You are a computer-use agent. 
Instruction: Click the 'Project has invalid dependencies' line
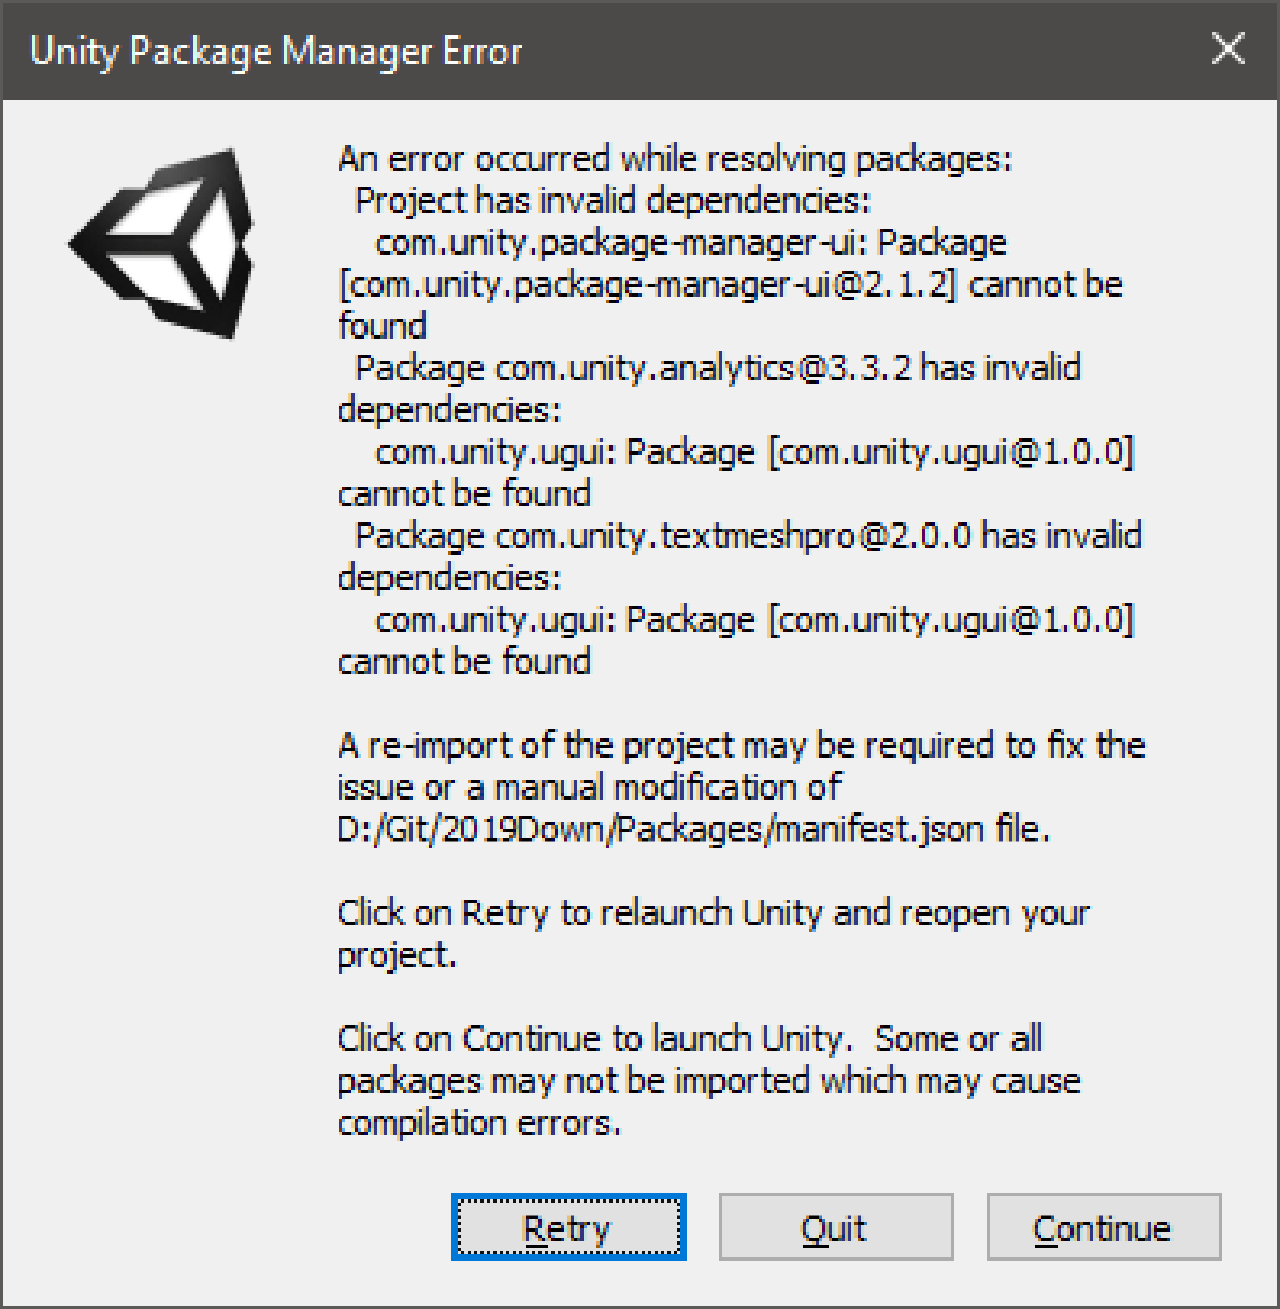tap(613, 201)
